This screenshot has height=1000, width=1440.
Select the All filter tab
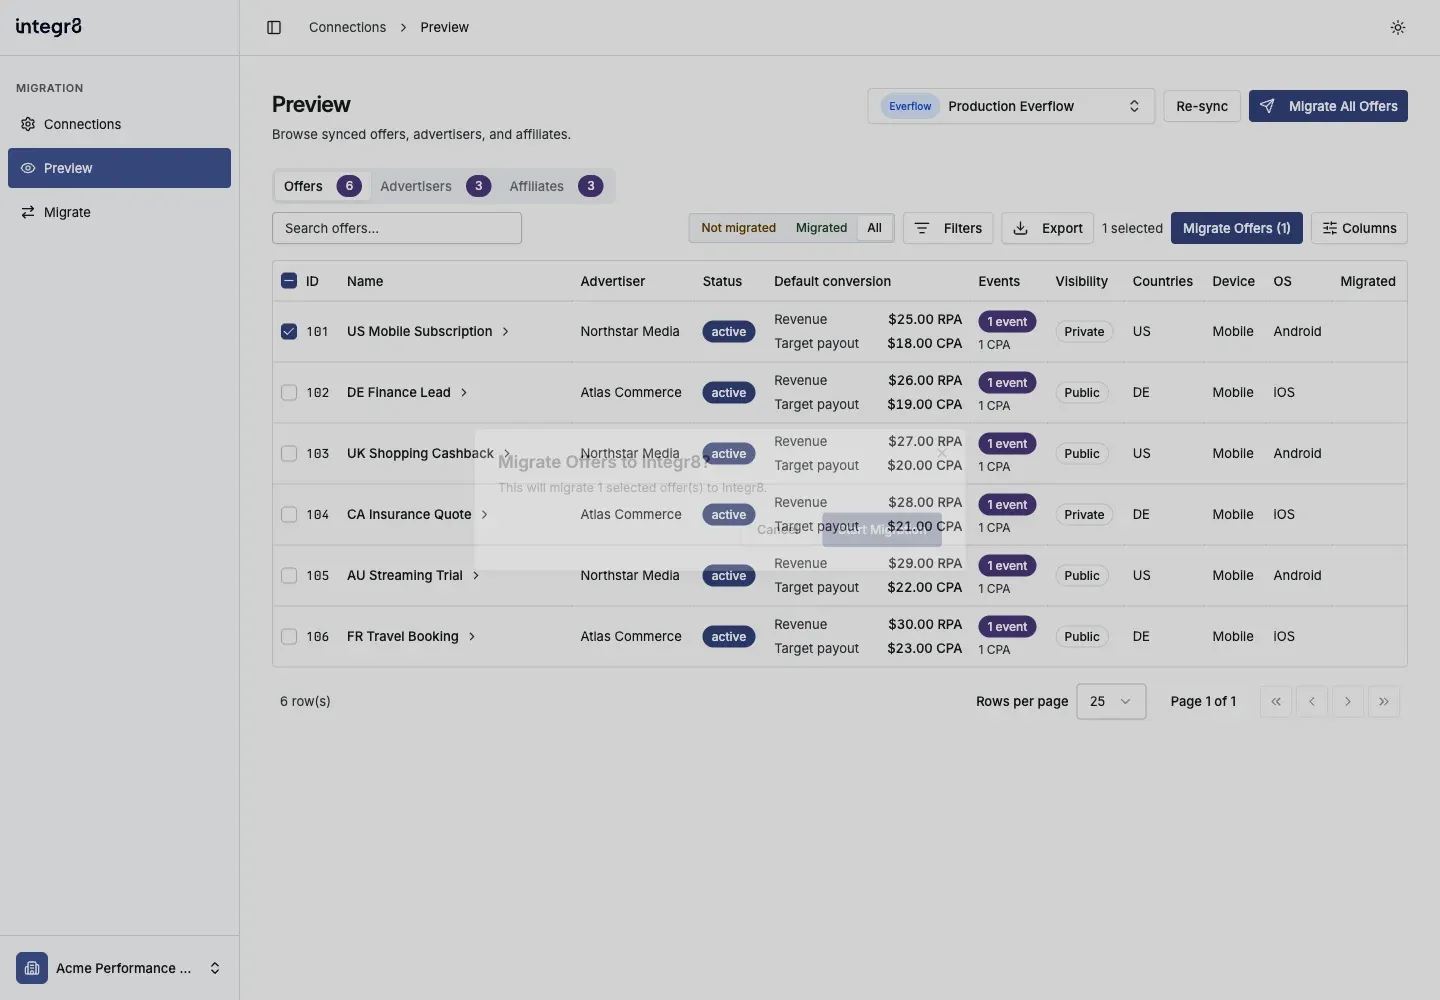(874, 228)
